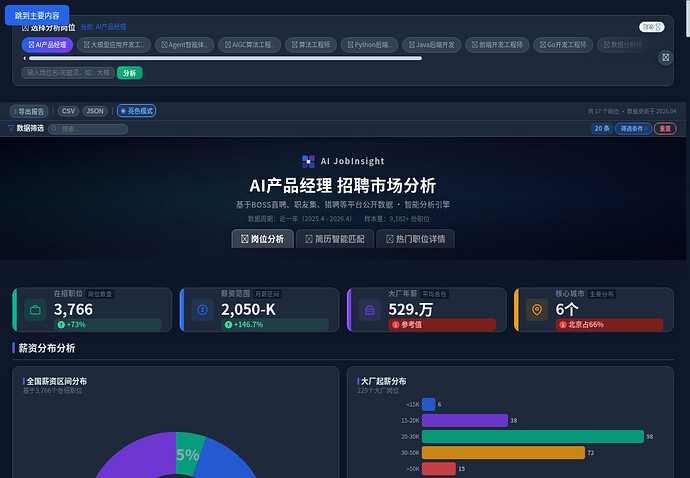Viewport: 690px width, 478px height.
Task: Export data as JSON
Action: coord(95,111)
